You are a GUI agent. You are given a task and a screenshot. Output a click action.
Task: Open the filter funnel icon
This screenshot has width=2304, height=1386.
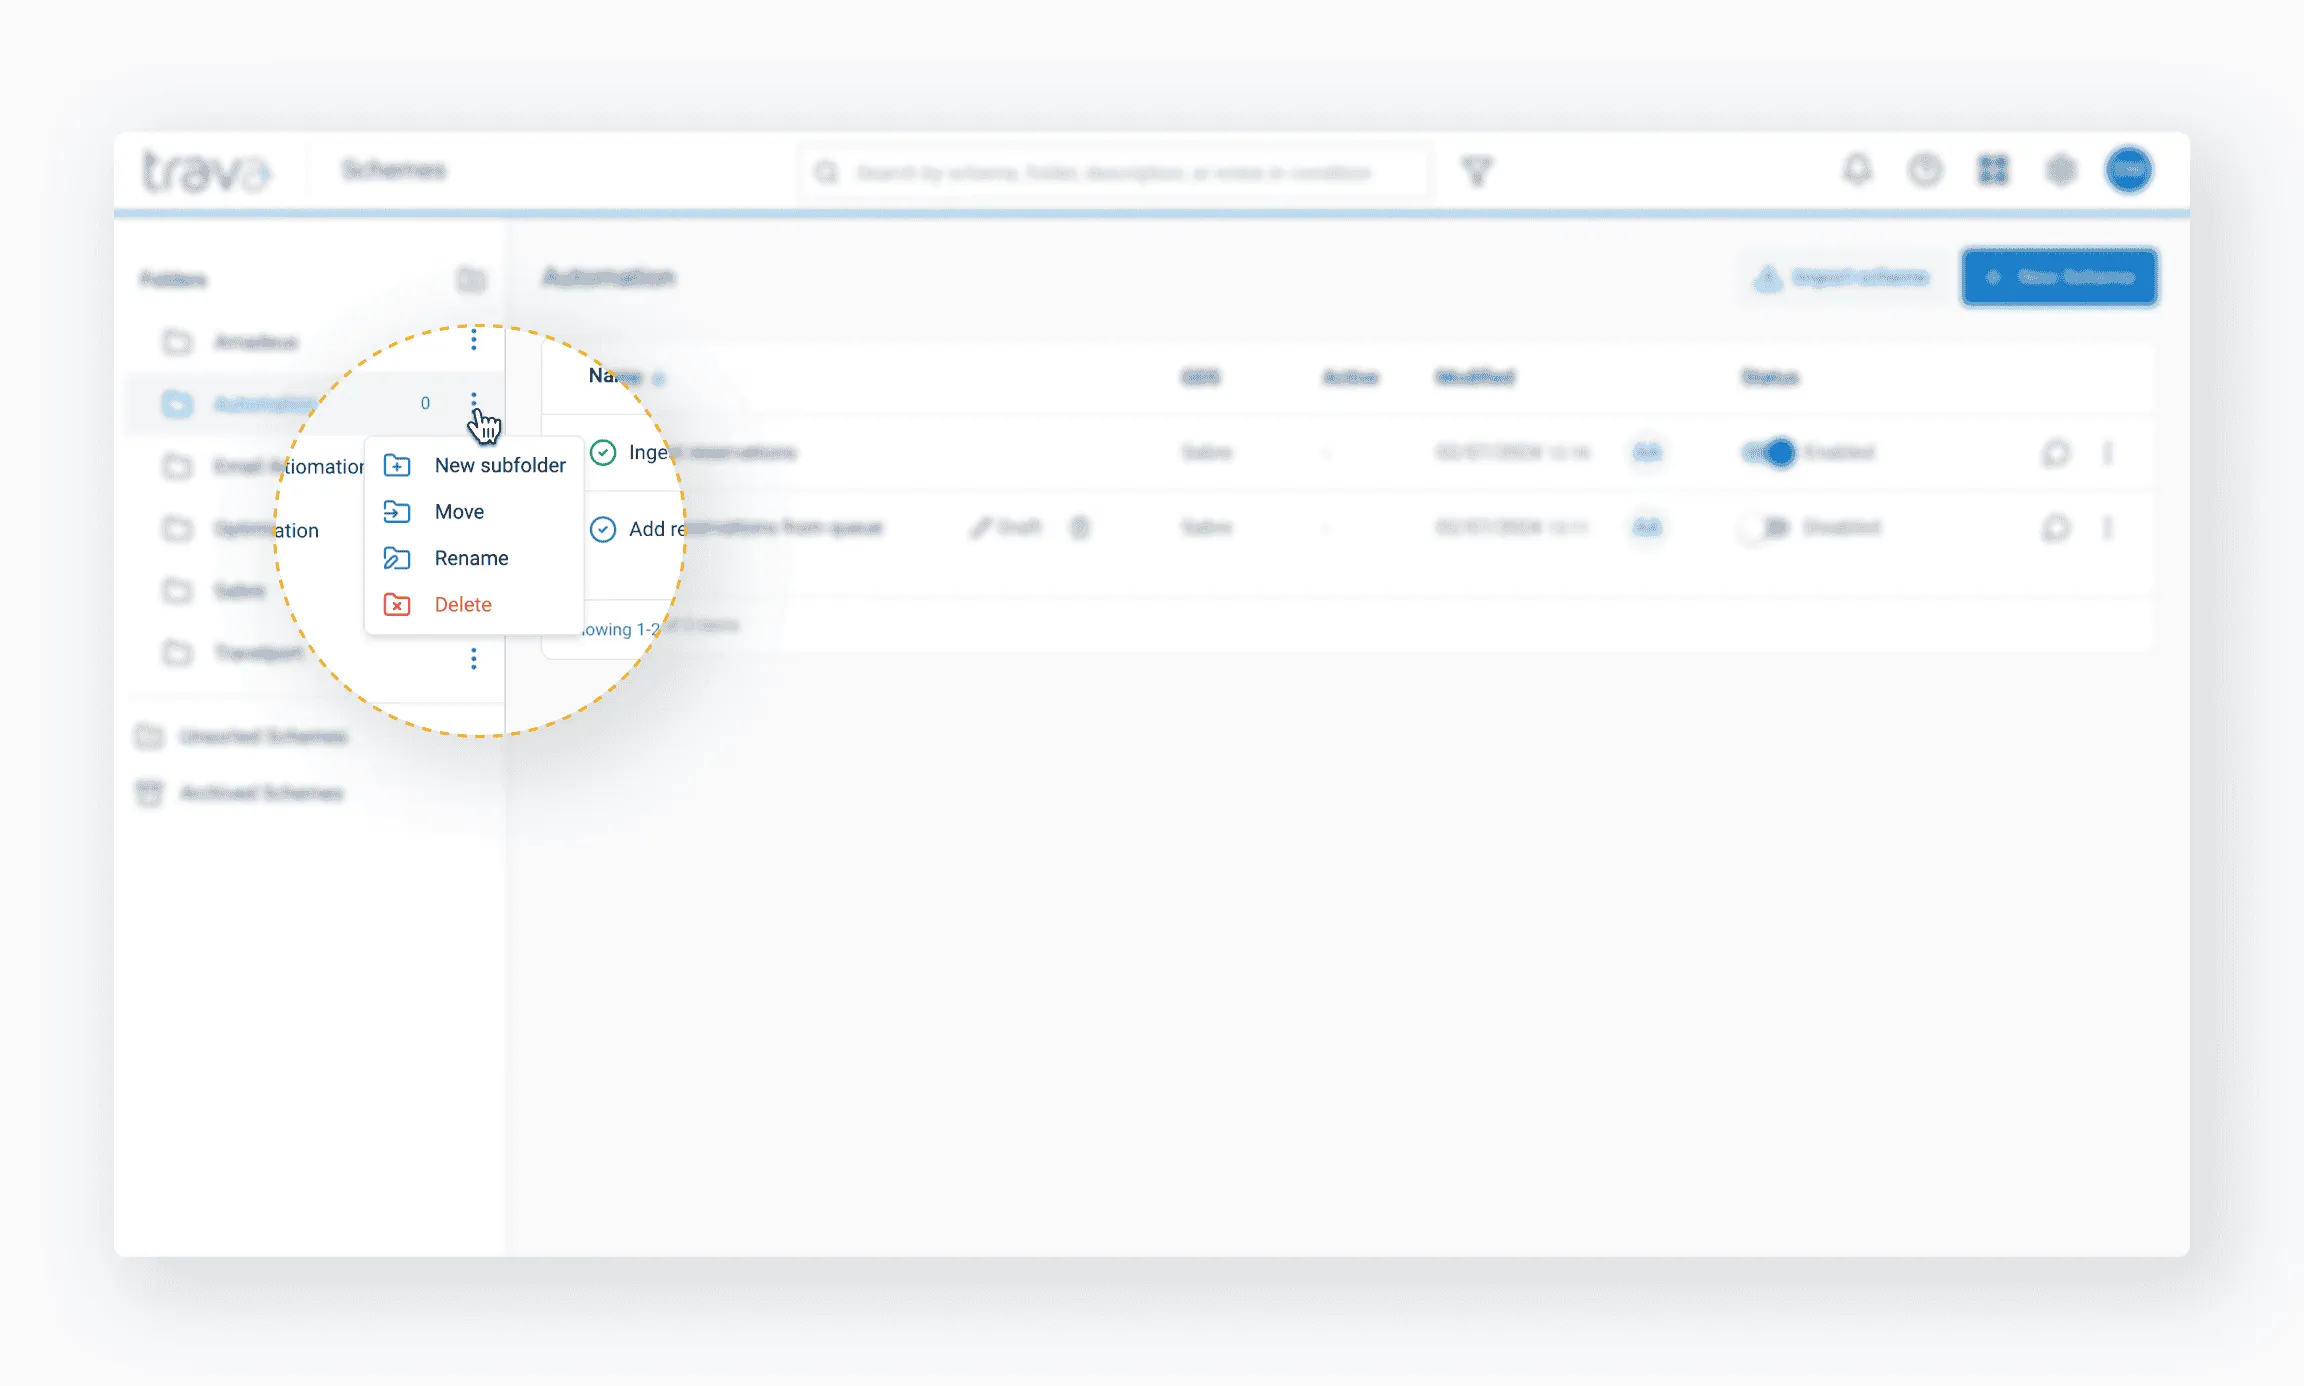(1477, 171)
